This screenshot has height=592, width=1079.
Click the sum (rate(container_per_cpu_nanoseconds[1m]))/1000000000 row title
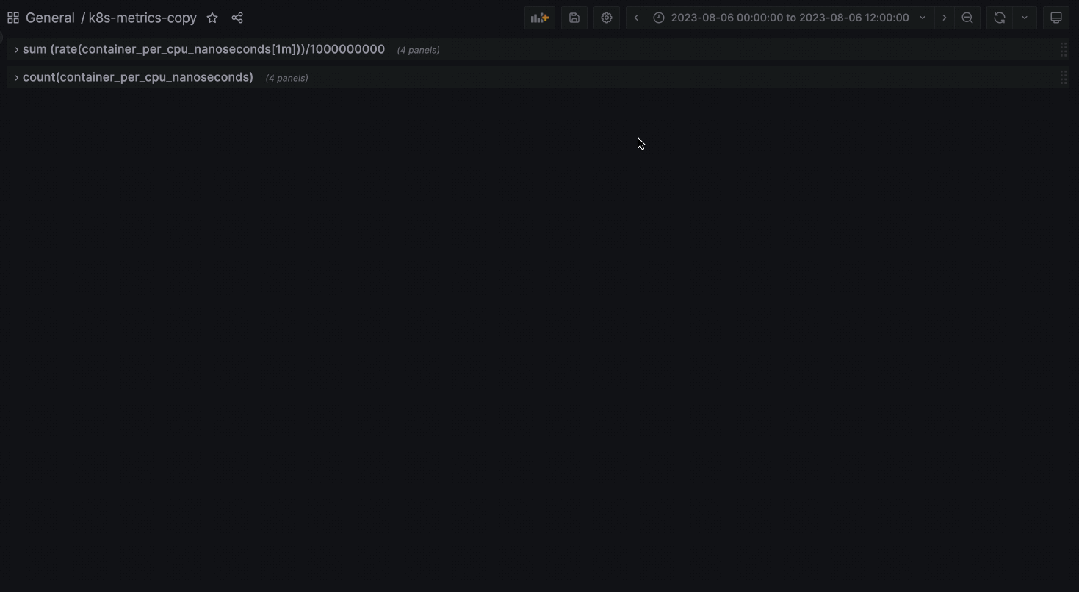pyautogui.click(x=204, y=50)
